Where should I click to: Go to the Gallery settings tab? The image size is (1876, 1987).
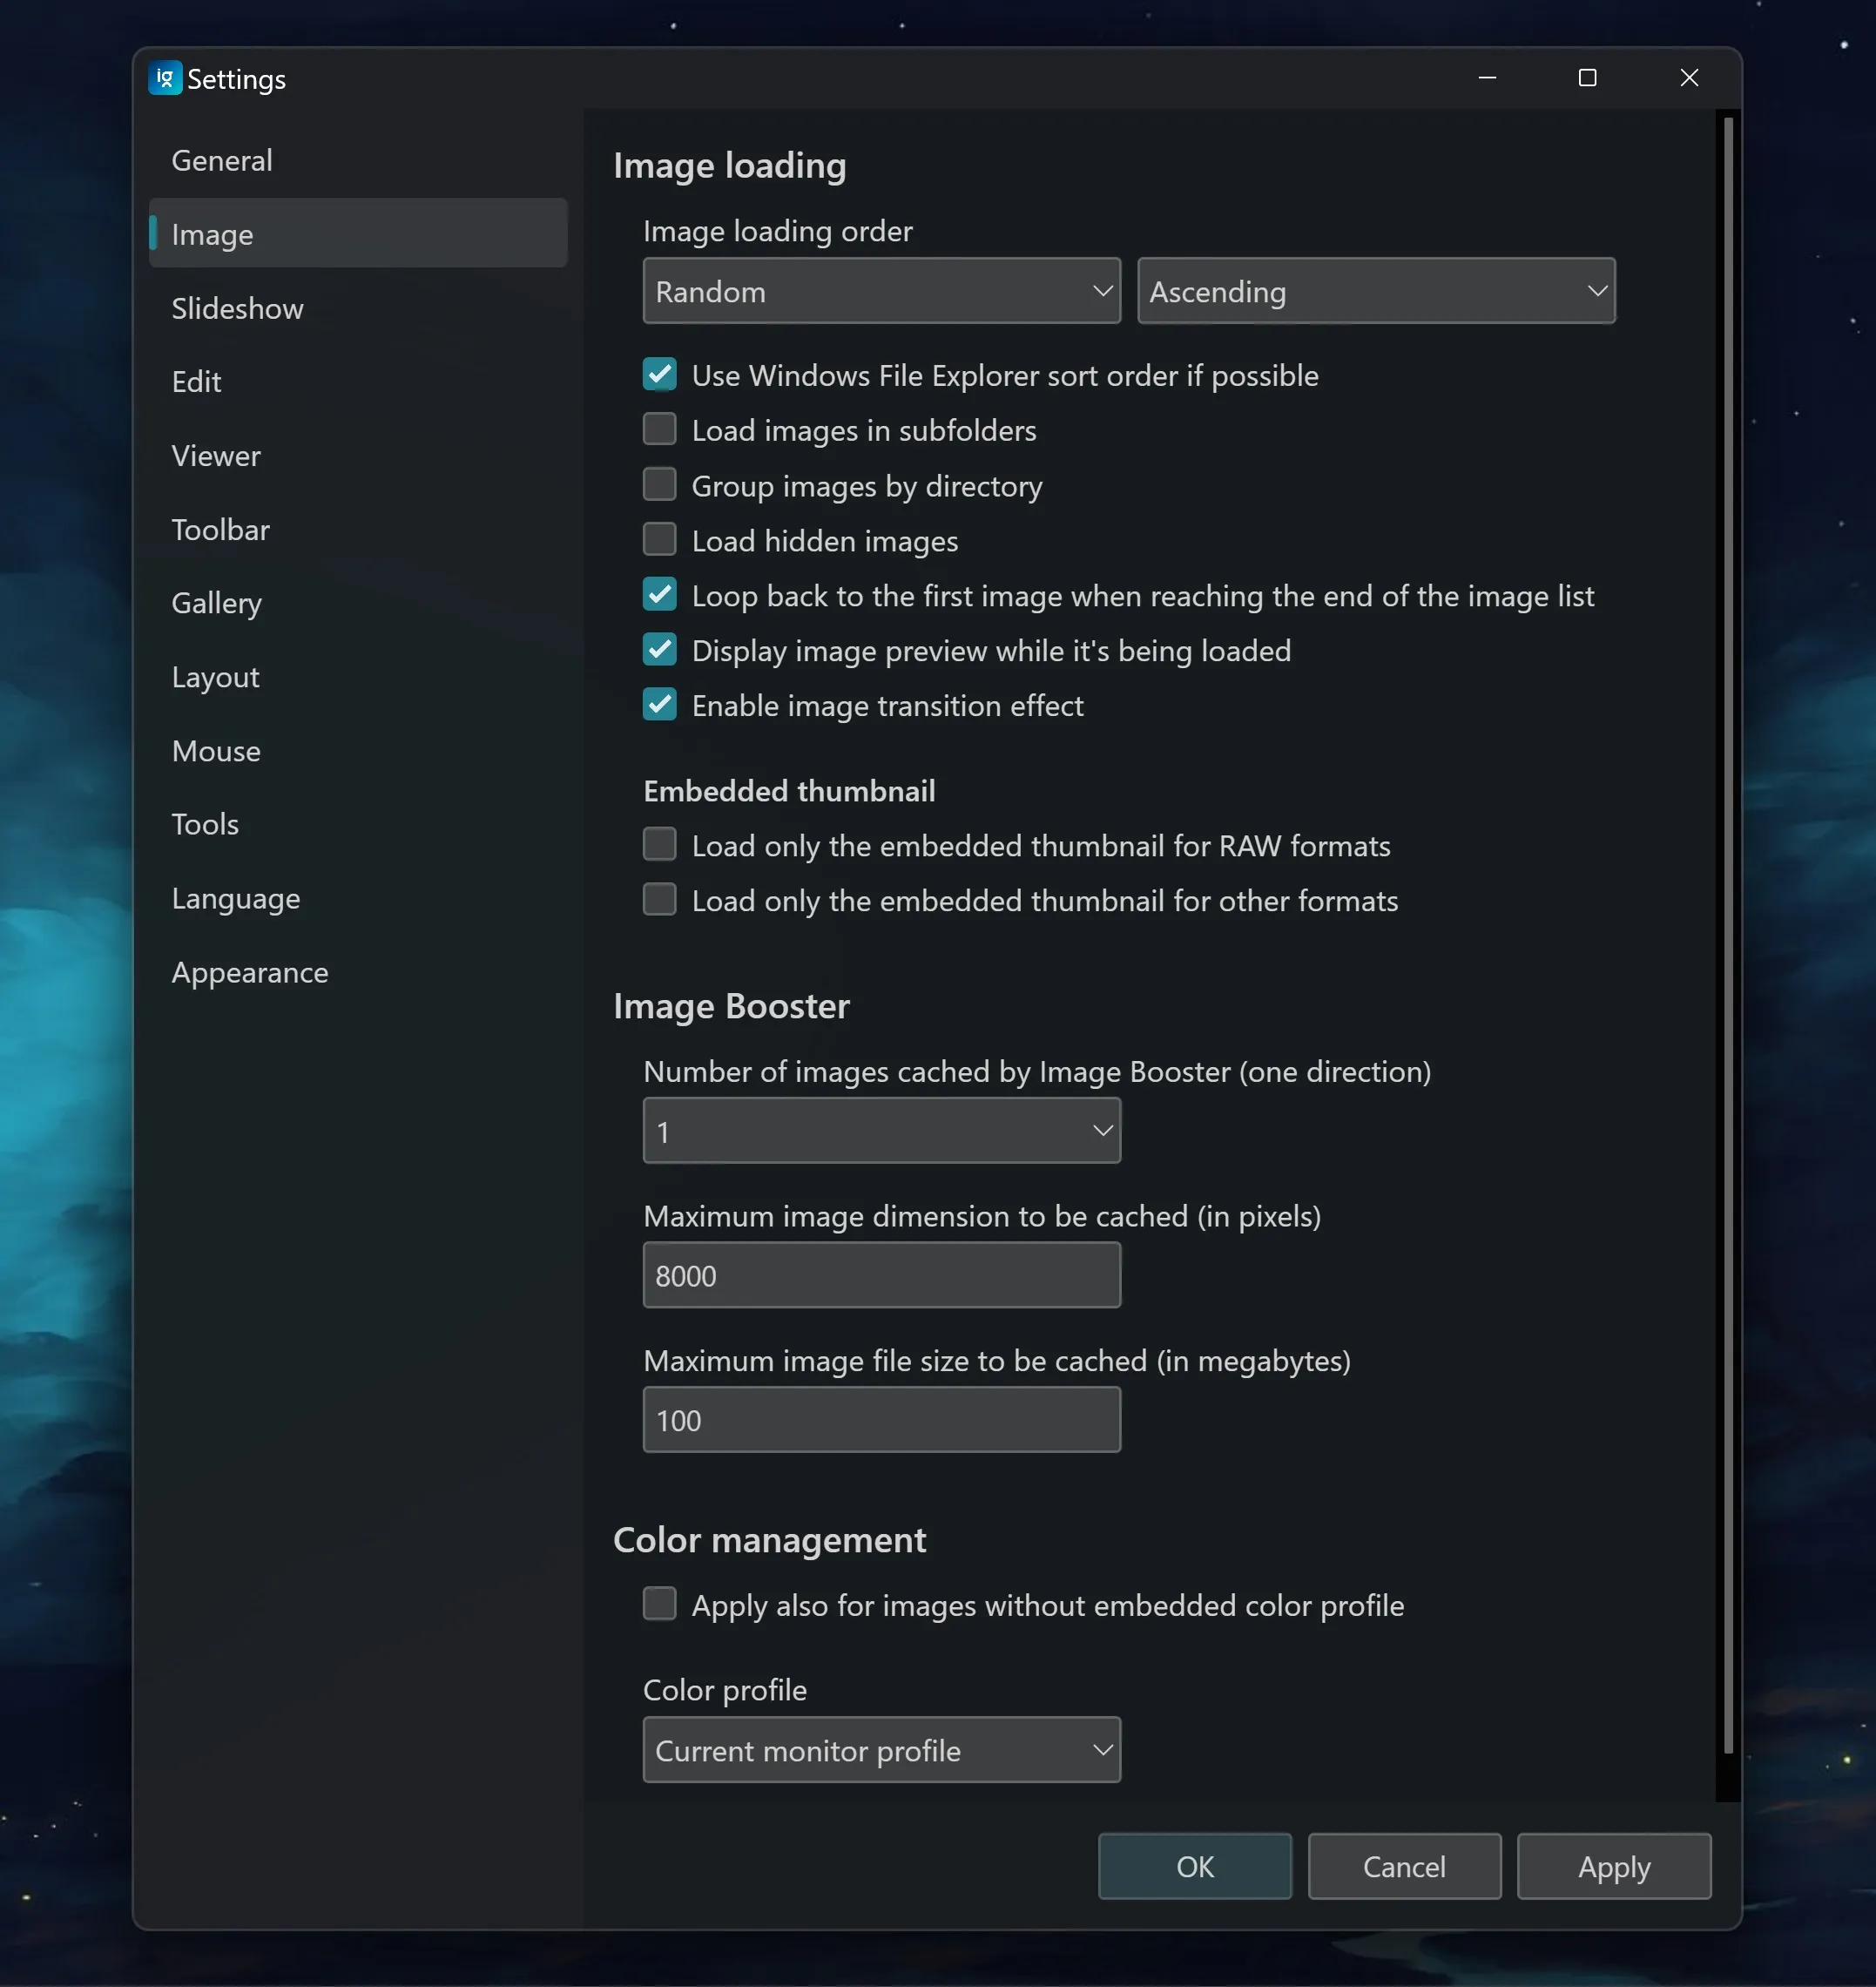coord(216,603)
